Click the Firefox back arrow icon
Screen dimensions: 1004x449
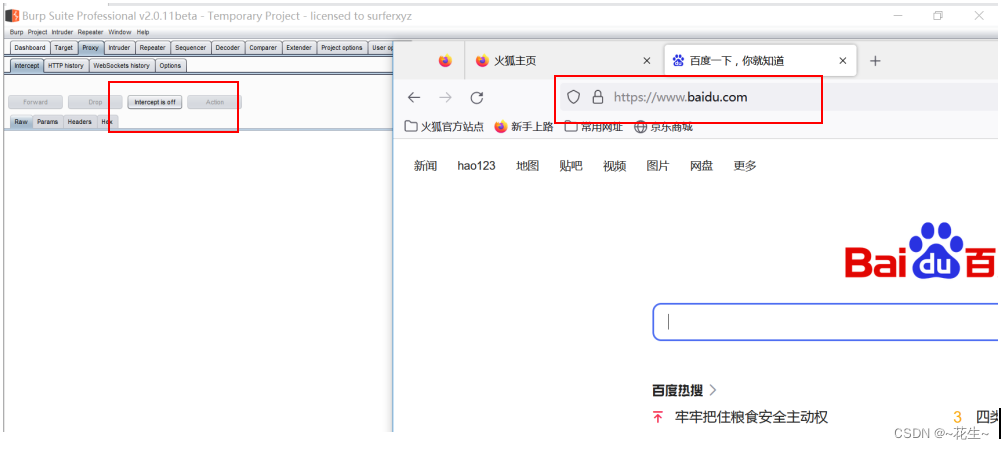[x=414, y=97]
